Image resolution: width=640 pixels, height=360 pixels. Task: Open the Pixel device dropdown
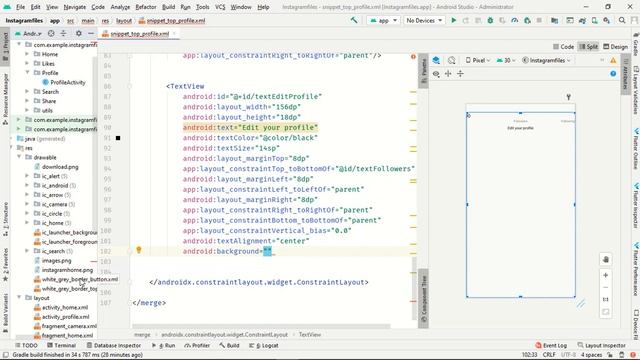478,60
